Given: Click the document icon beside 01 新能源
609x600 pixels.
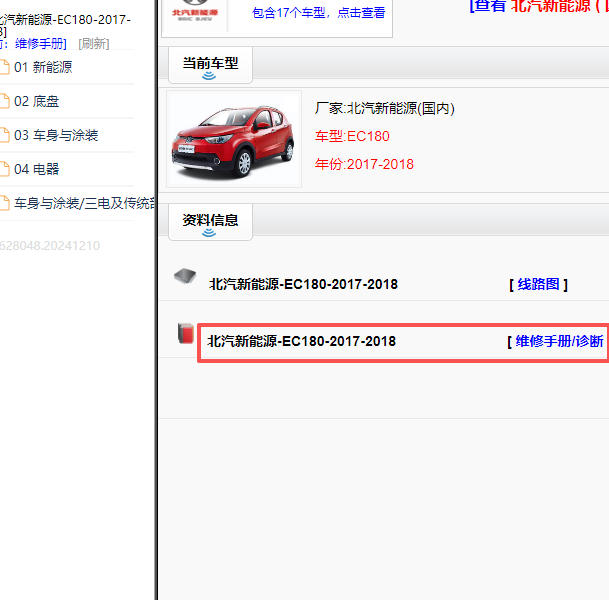Looking at the screenshot, I should [4, 67].
